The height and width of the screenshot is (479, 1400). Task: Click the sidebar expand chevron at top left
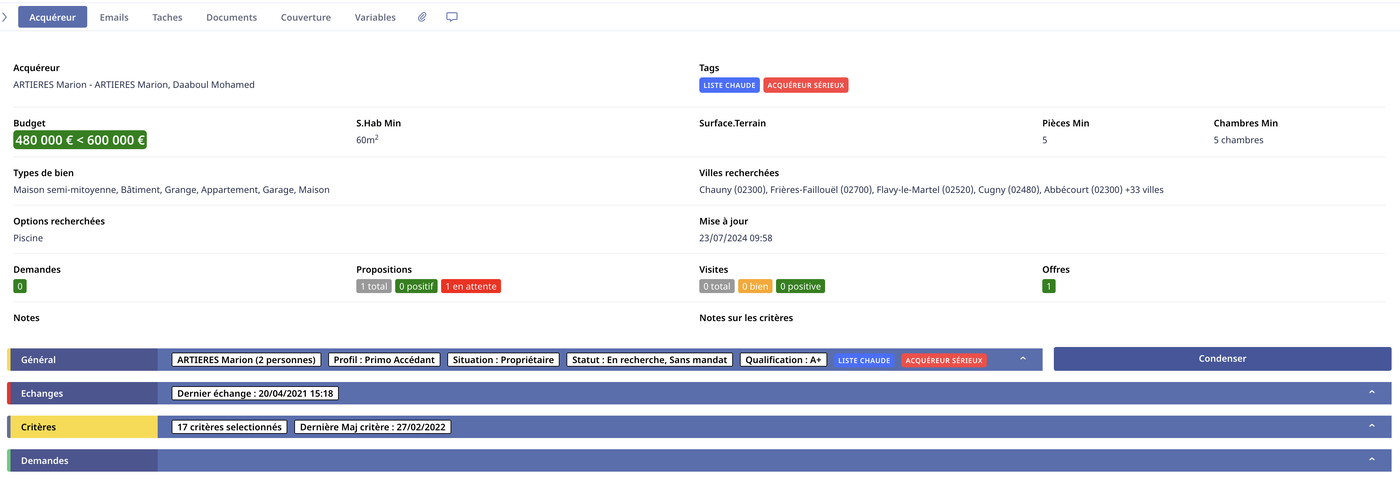(5, 17)
